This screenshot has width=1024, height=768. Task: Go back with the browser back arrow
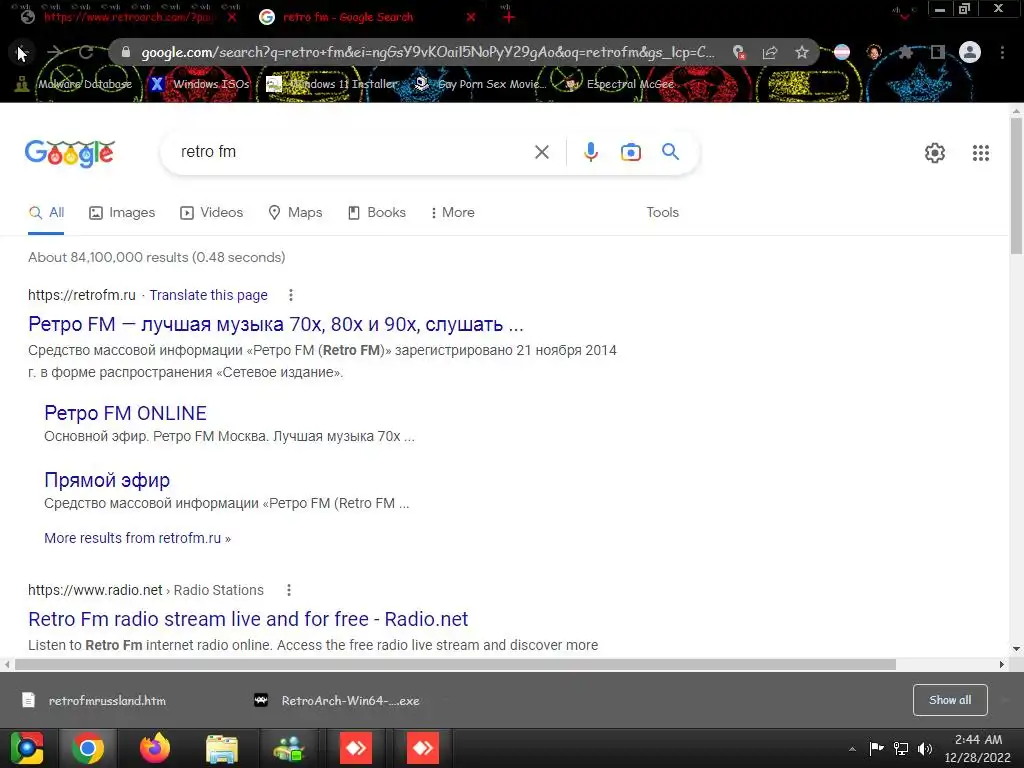(x=22, y=52)
